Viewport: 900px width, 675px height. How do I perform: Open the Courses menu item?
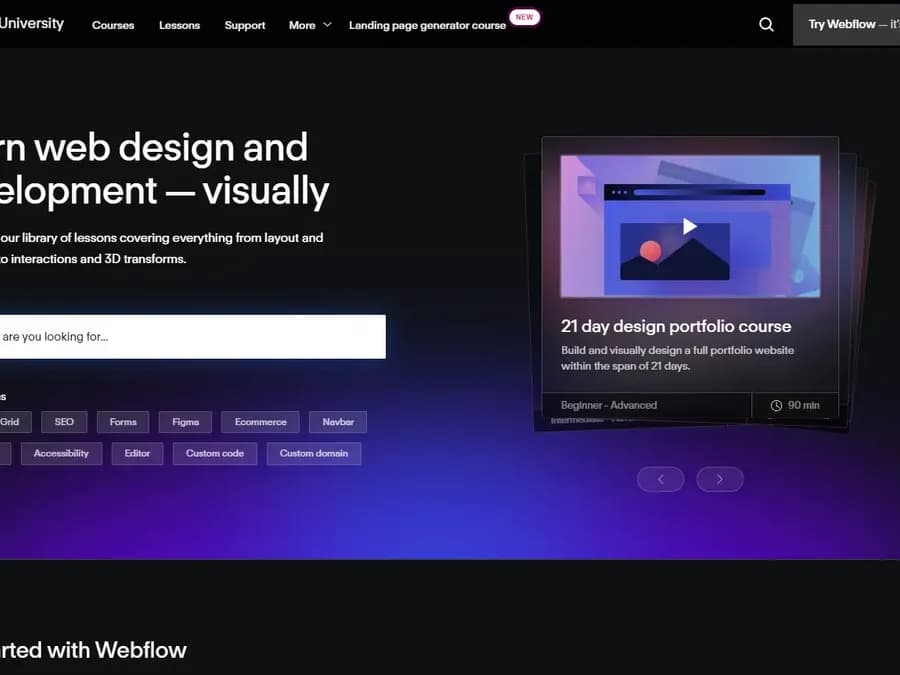pyautogui.click(x=113, y=25)
